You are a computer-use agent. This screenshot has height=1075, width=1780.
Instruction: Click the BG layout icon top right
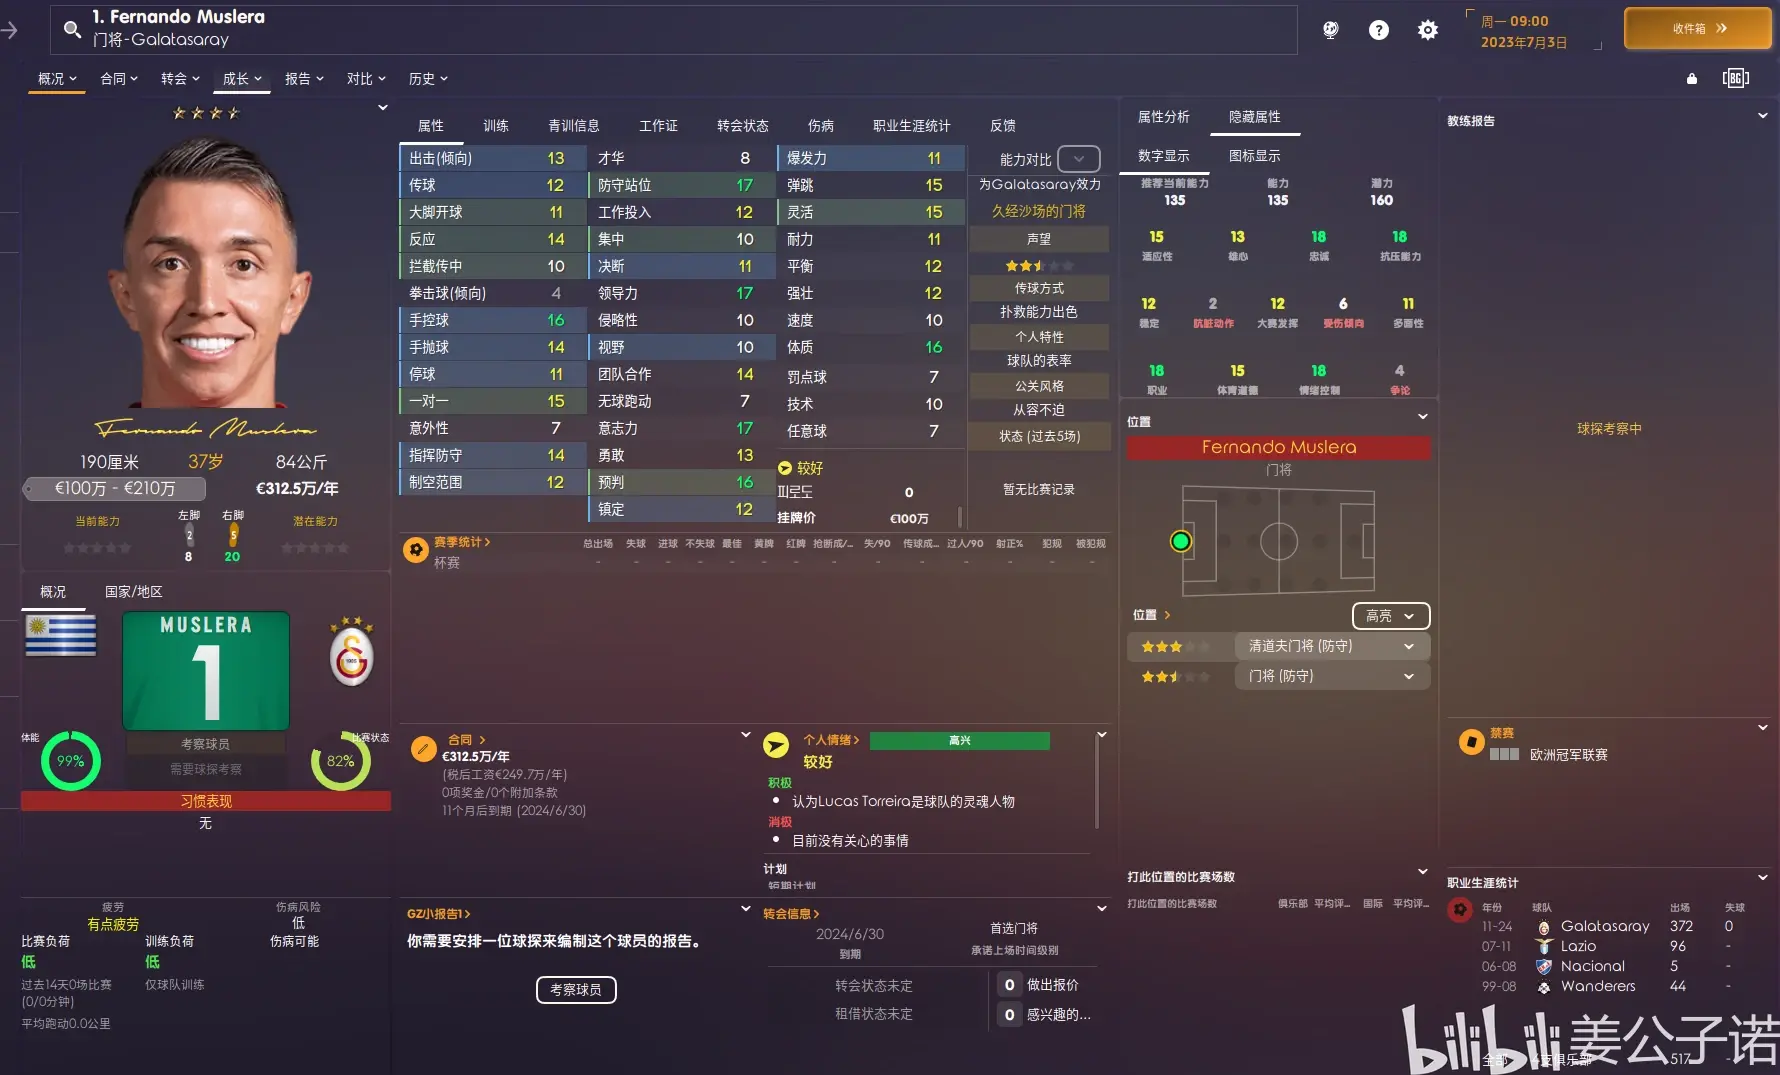click(1735, 78)
